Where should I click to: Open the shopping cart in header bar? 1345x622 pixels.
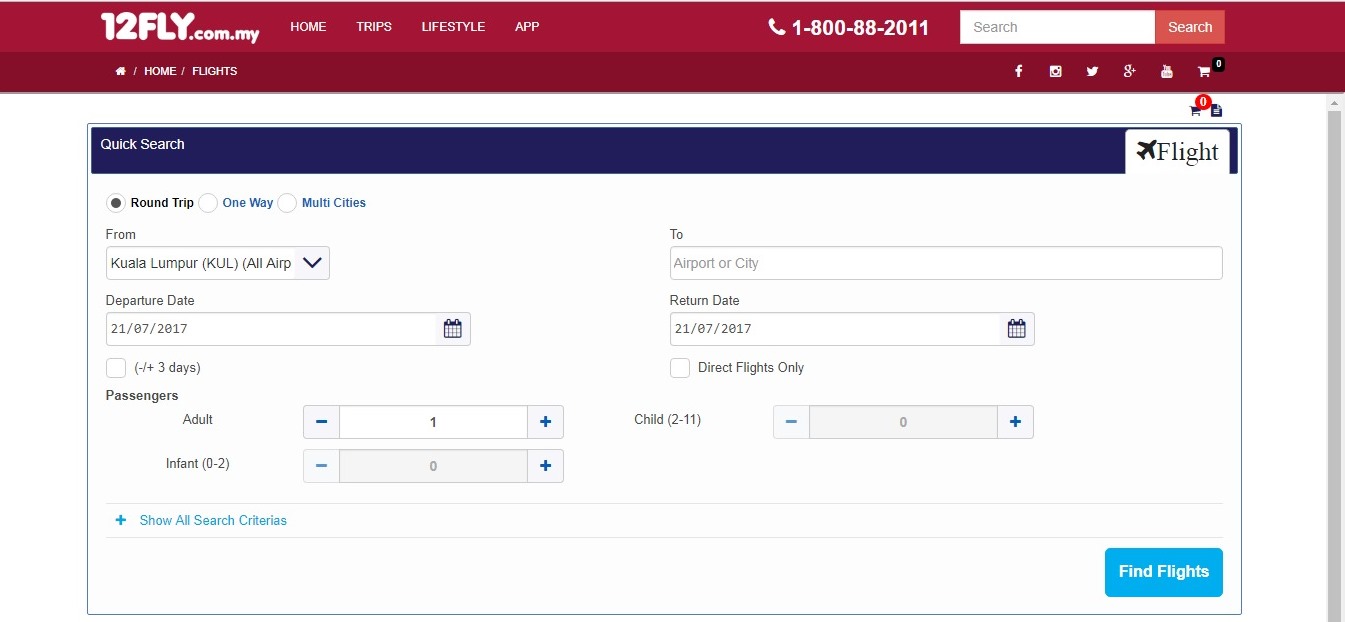tap(1204, 71)
